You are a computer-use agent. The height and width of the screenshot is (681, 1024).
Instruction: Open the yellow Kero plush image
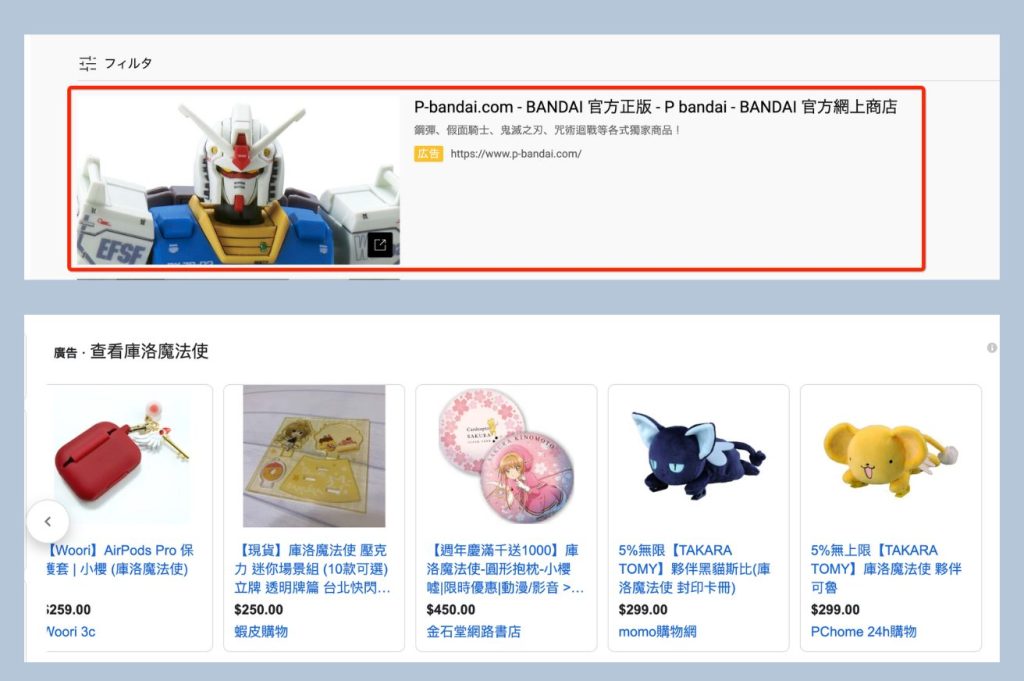pyautogui.click(x=891, y=456)
